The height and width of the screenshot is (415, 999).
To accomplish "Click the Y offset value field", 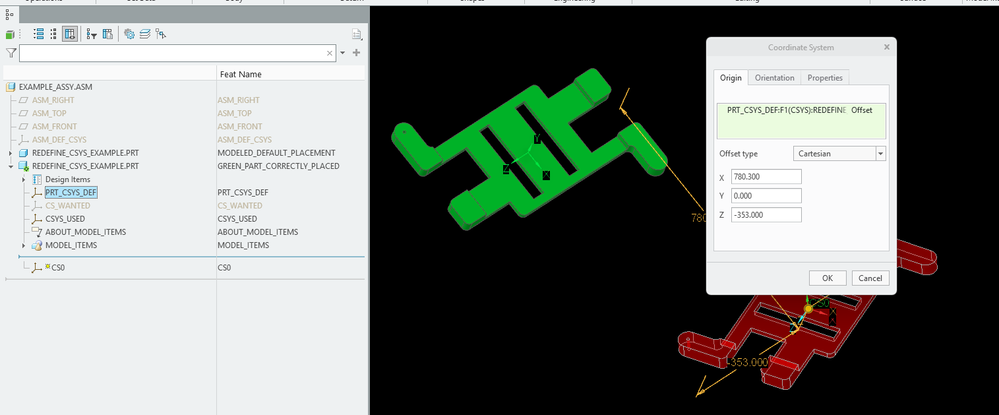I will (766, 196).
